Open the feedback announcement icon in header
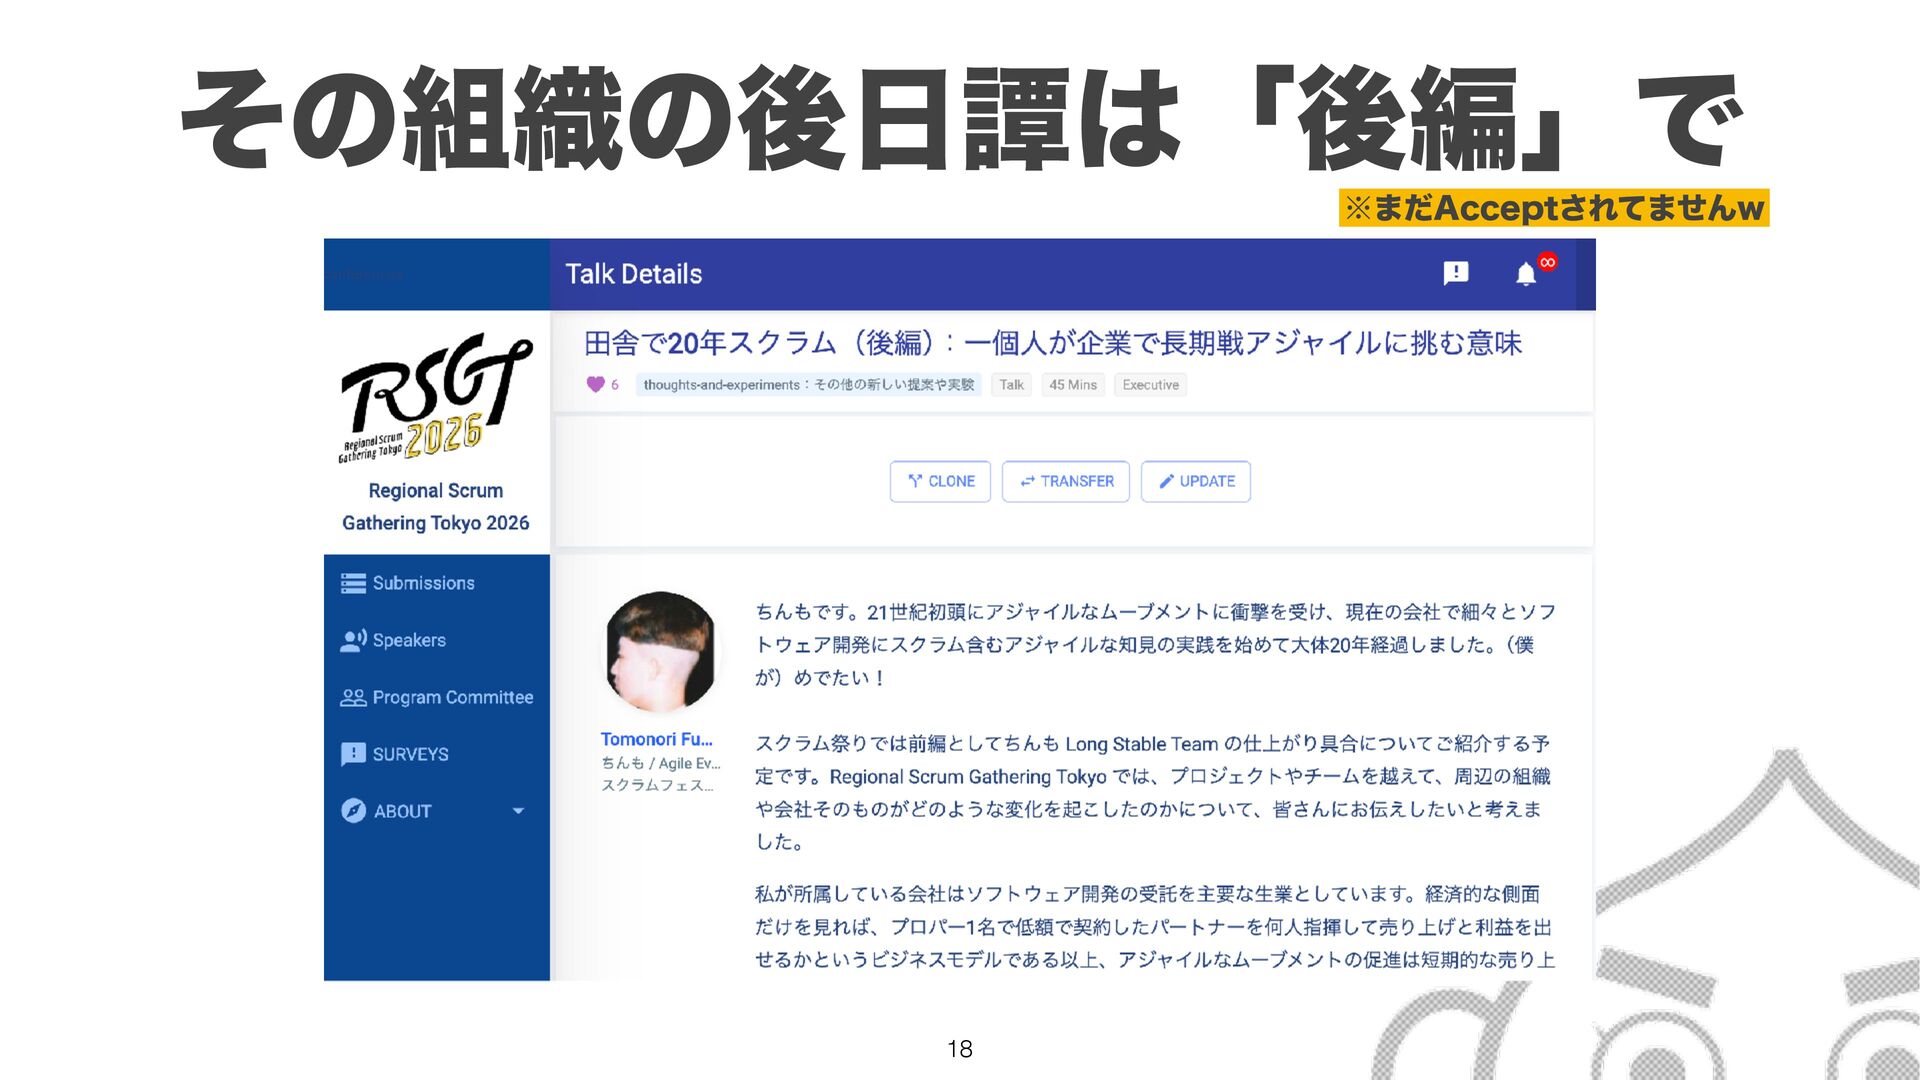The image size is (1920, 1080). (1456, 273)
